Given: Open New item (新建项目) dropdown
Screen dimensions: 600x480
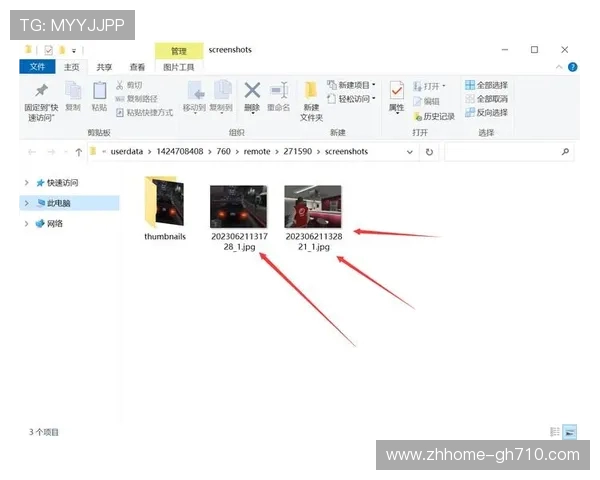Looking at the screenshot, I should [x=351, y=85].
